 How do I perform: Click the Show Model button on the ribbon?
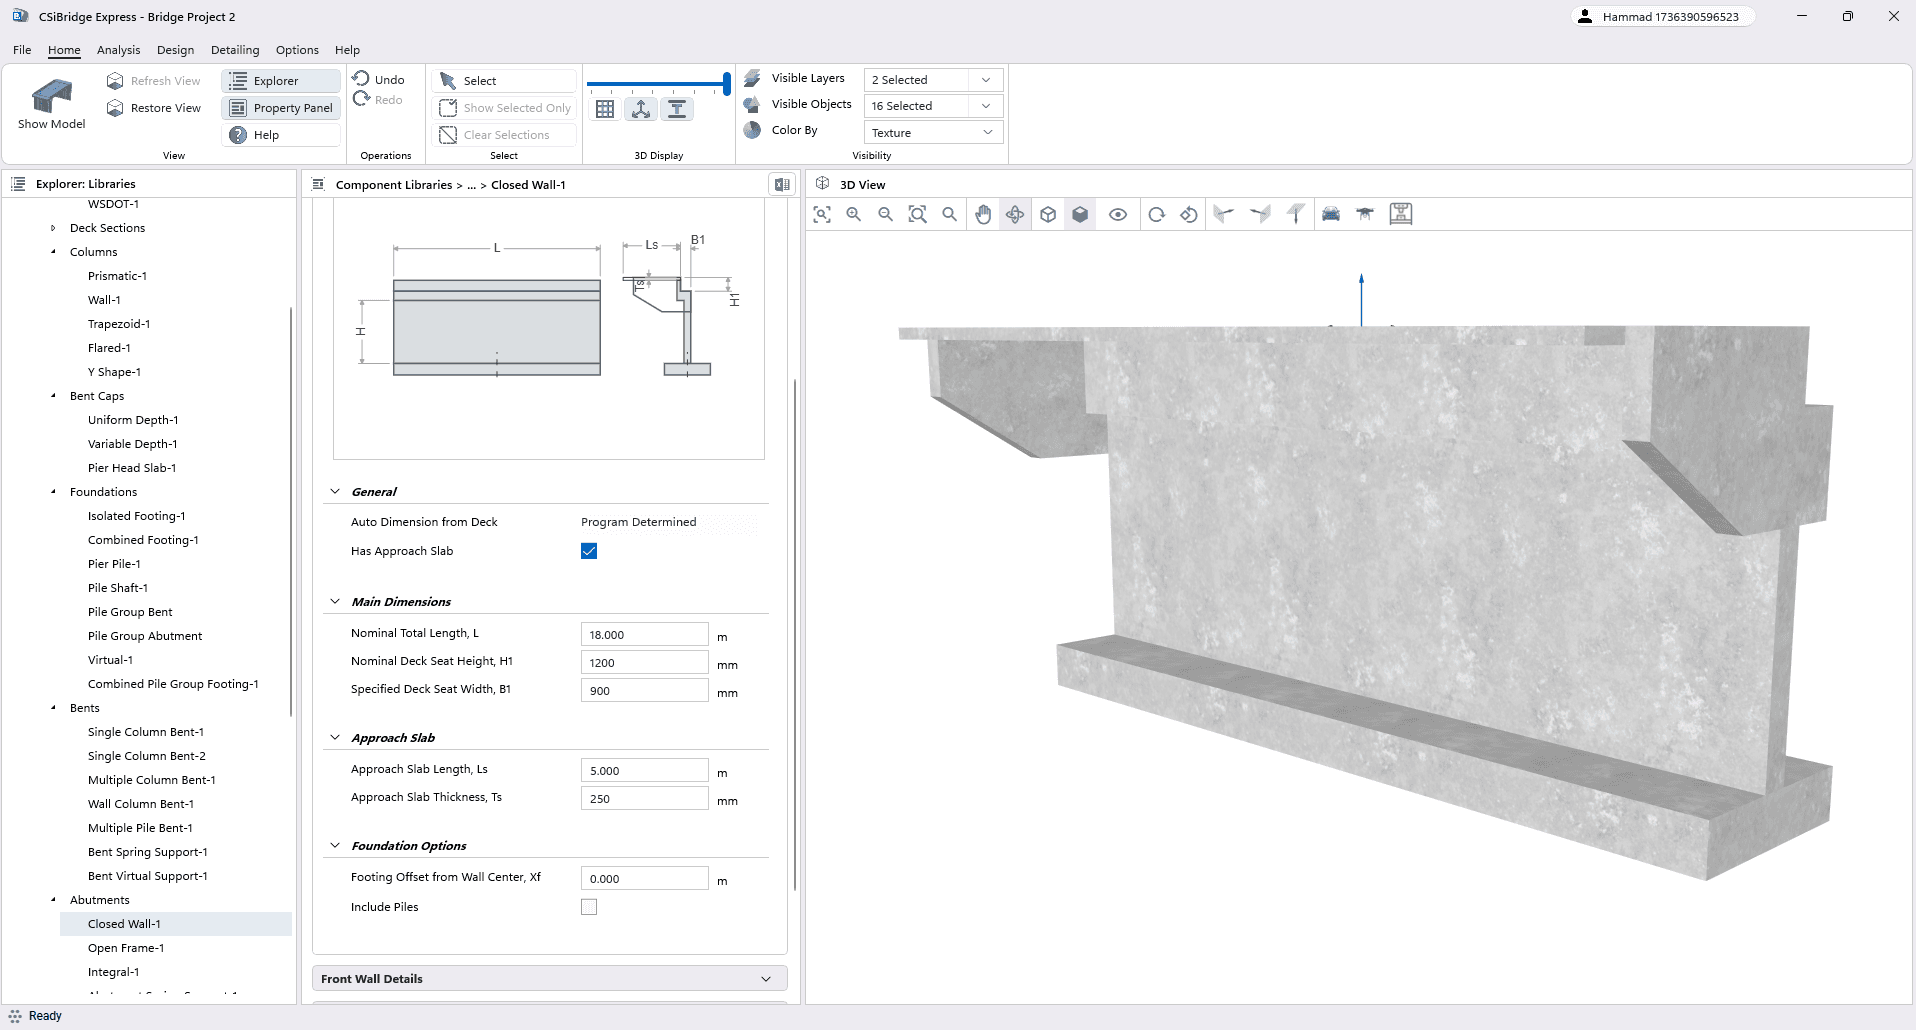click(x=51, y=101)
